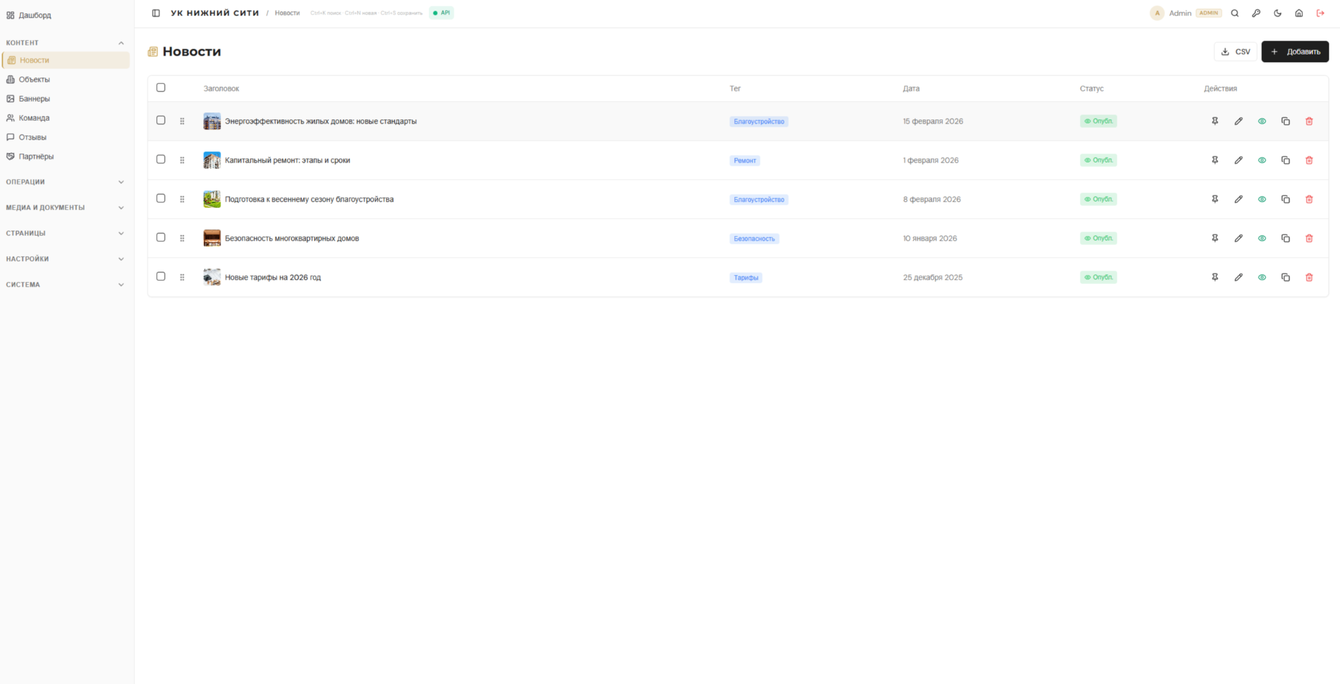Viewport: 1340px width, 684px height.
Task: Open Баннеры in the sidebar
Action: (65, 99)
